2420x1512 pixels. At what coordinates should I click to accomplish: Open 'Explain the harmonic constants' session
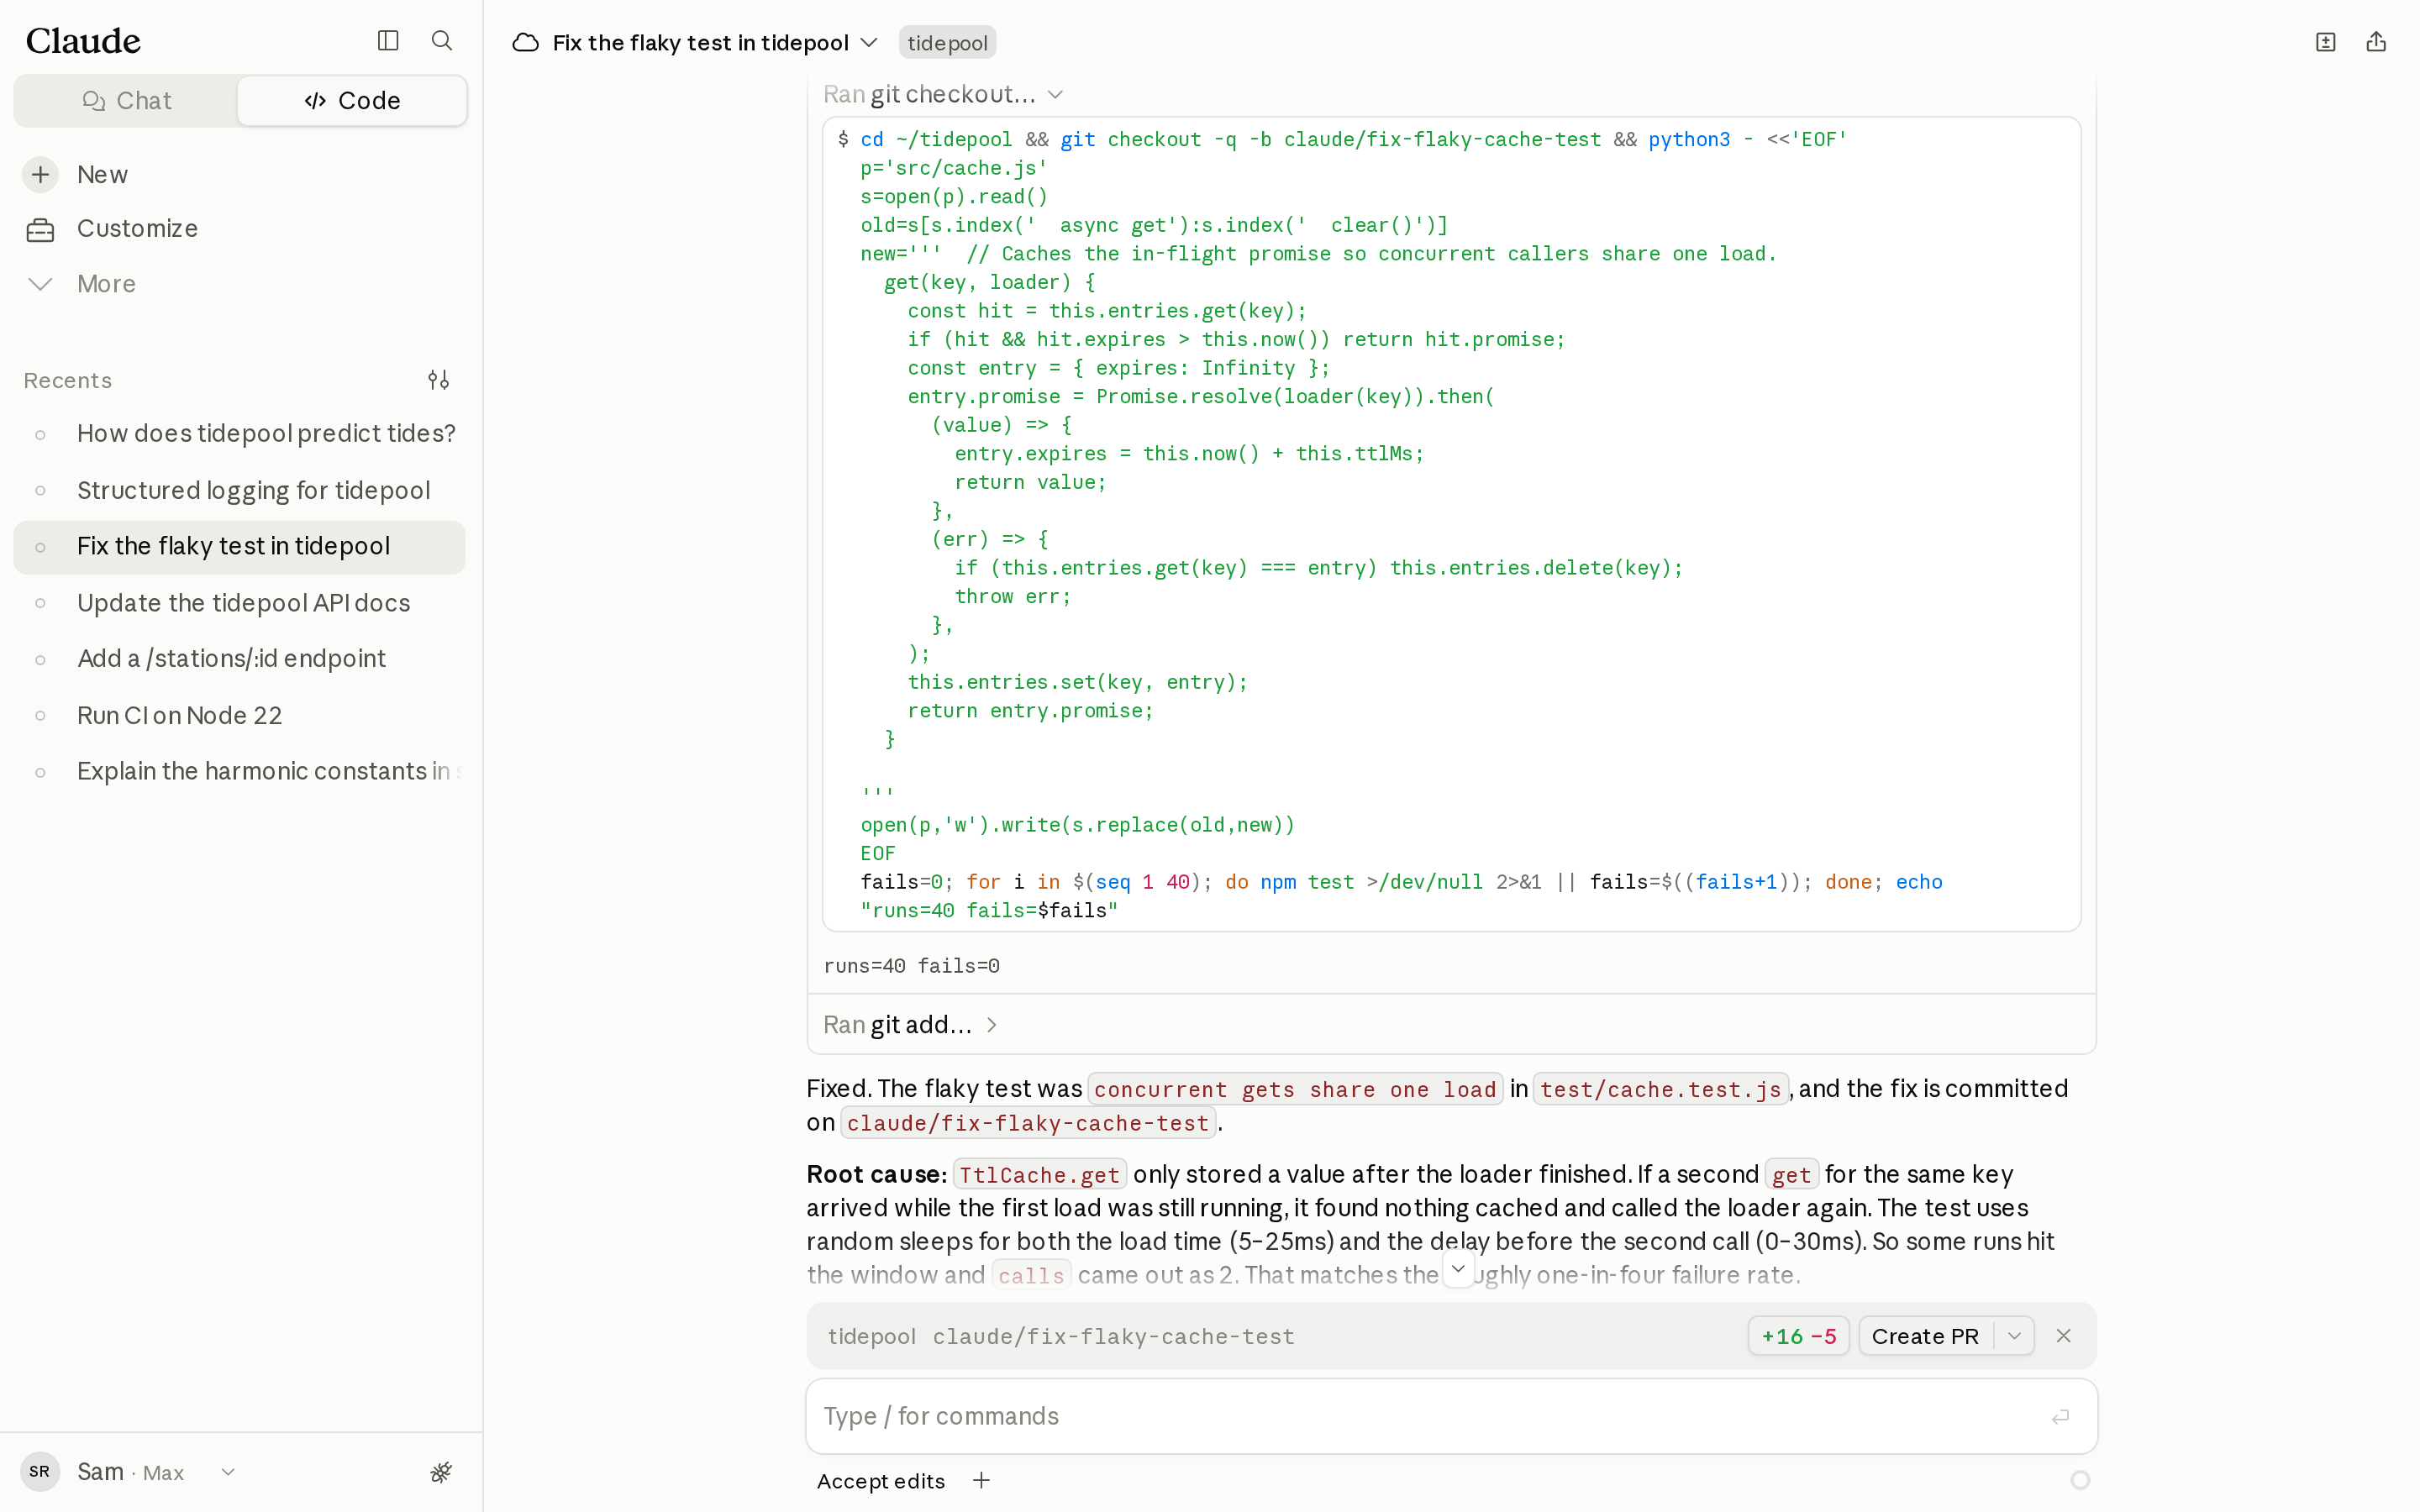point(240,772)
